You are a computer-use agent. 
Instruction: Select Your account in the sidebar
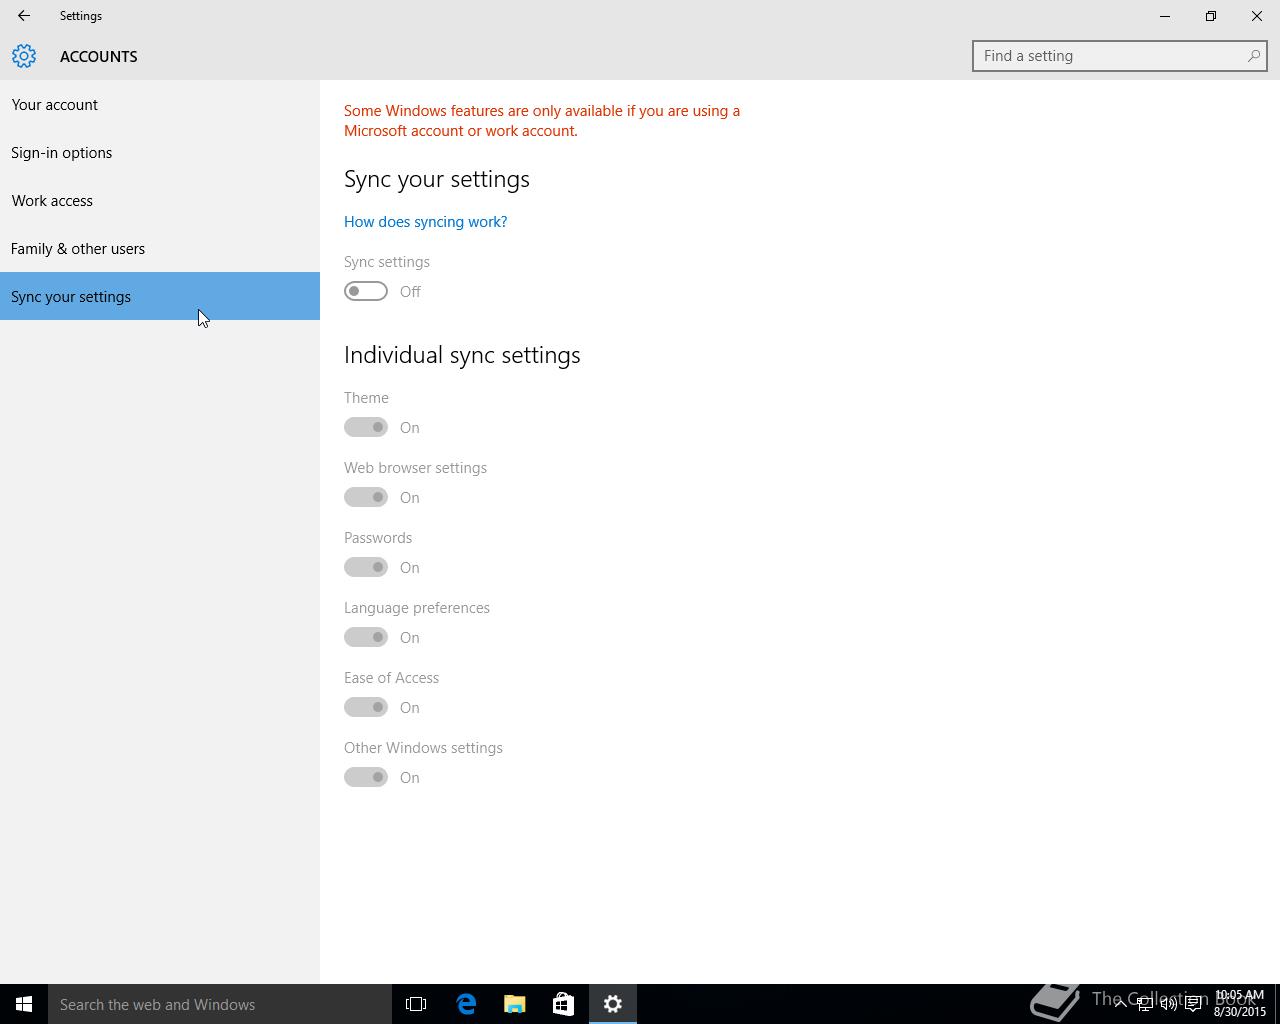click(160, 104)
